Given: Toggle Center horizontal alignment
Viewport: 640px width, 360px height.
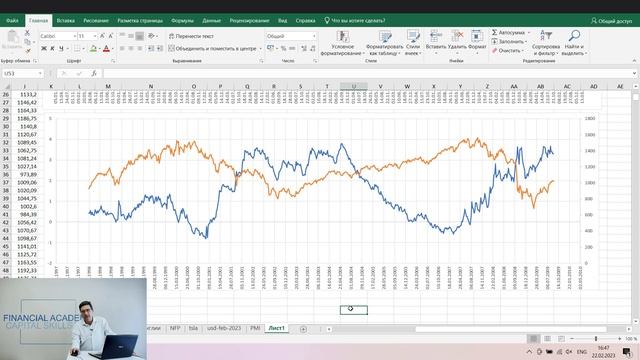Looking at the screenshot, I should click(131, 49).
